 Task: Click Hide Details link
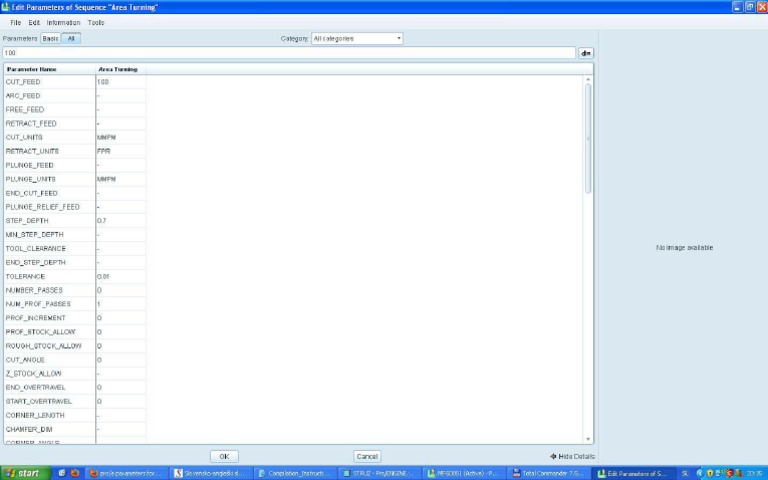(x=573, y=456)
